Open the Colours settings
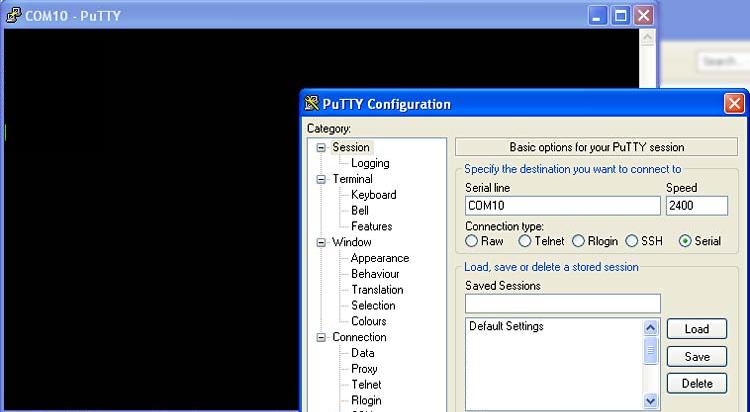 pyautogui.click(x=368, y=321)
